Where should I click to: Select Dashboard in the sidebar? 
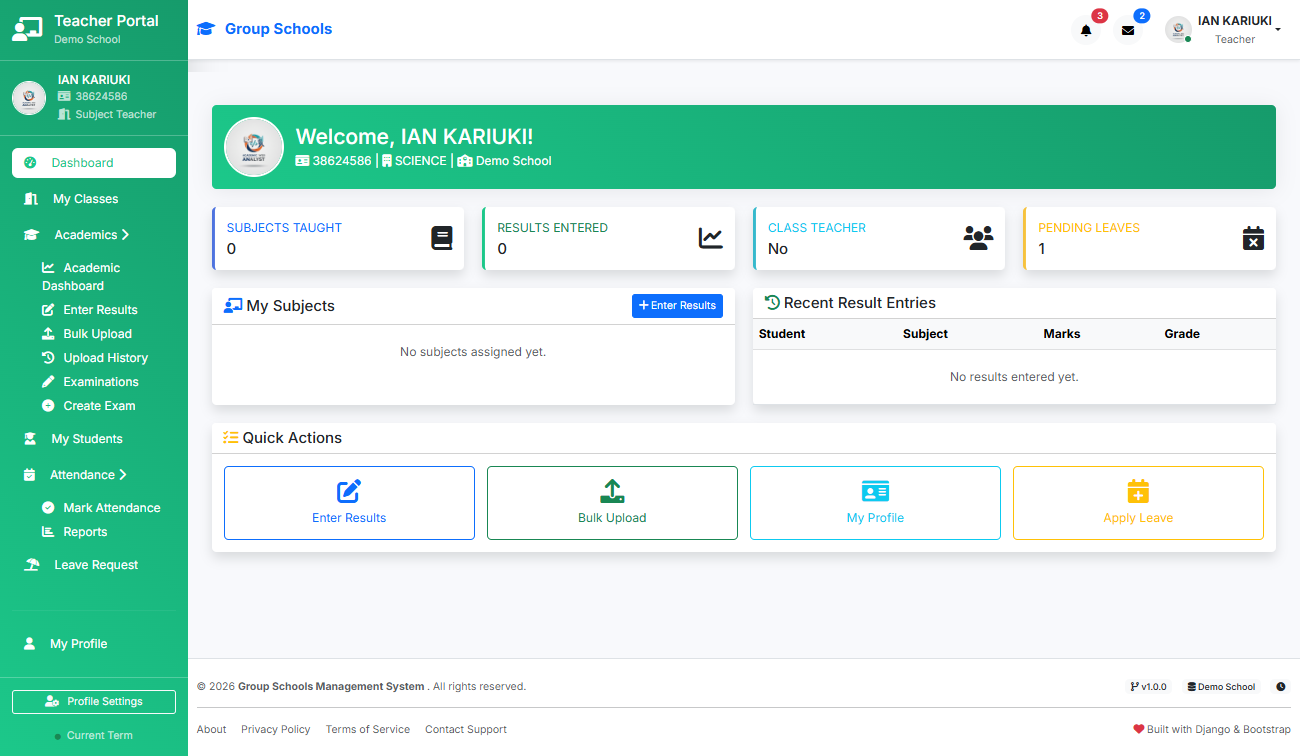coord(94,163)
